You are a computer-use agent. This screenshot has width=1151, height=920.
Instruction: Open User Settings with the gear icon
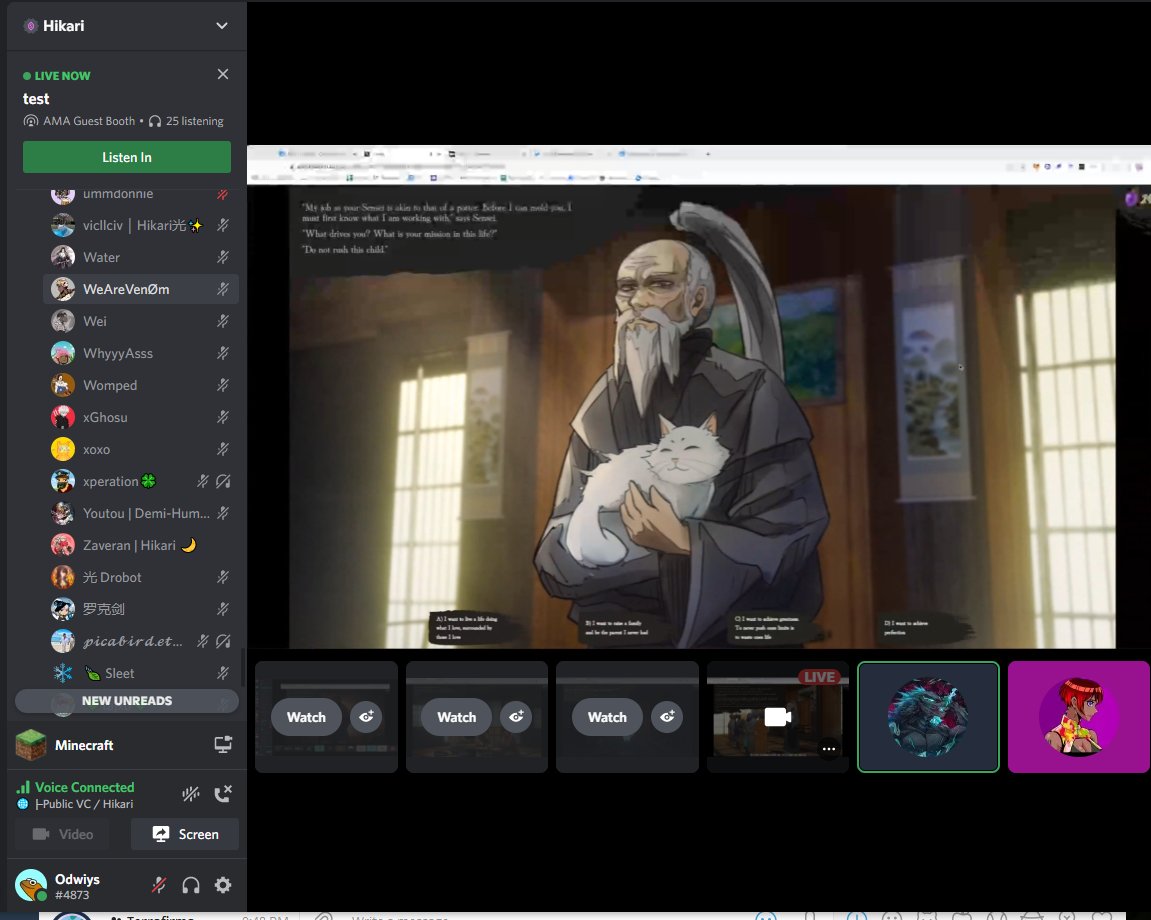click(x=222, y=885)
